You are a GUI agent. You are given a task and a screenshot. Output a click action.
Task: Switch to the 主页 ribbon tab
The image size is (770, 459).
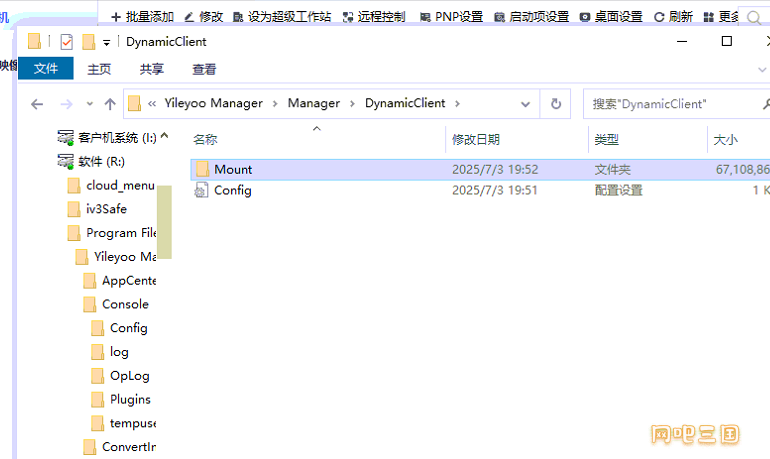tap(99, 69)
